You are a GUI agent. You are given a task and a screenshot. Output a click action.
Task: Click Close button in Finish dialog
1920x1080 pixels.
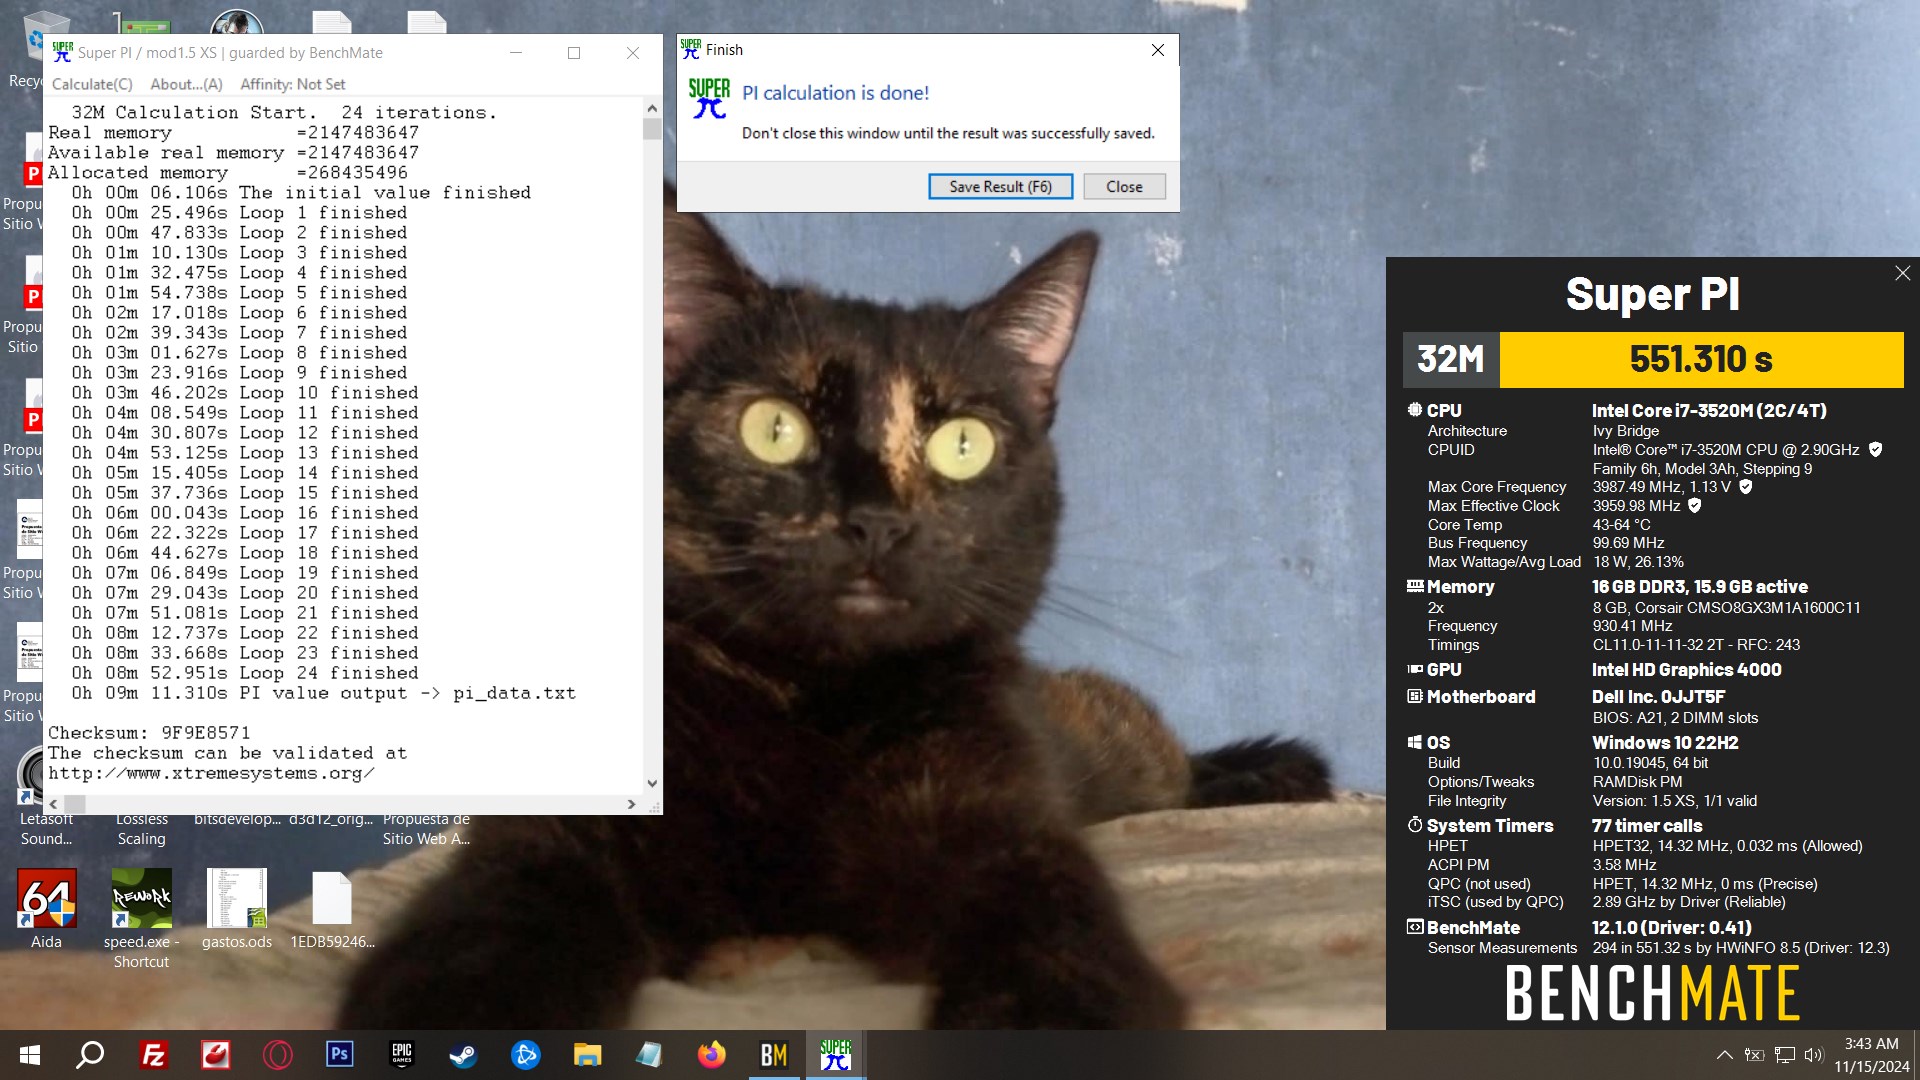point(1124,187)
